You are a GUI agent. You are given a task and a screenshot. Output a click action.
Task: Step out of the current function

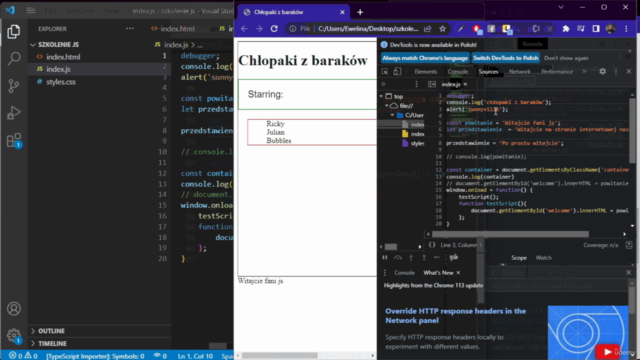click(424, 258)
